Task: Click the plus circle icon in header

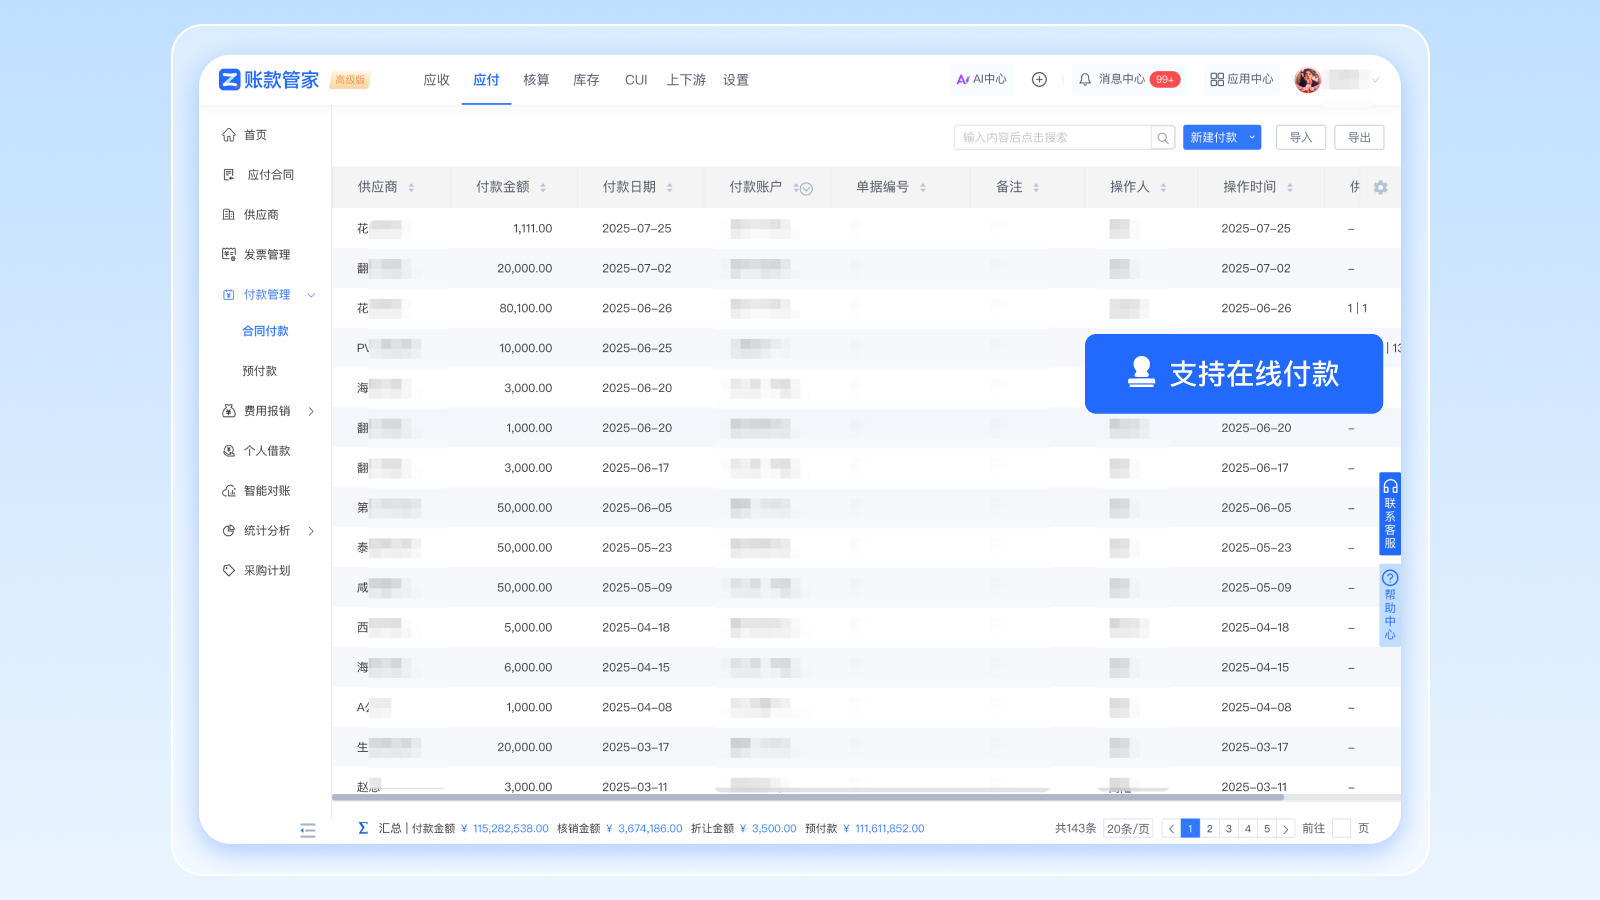Action: tap(1039, 80)
